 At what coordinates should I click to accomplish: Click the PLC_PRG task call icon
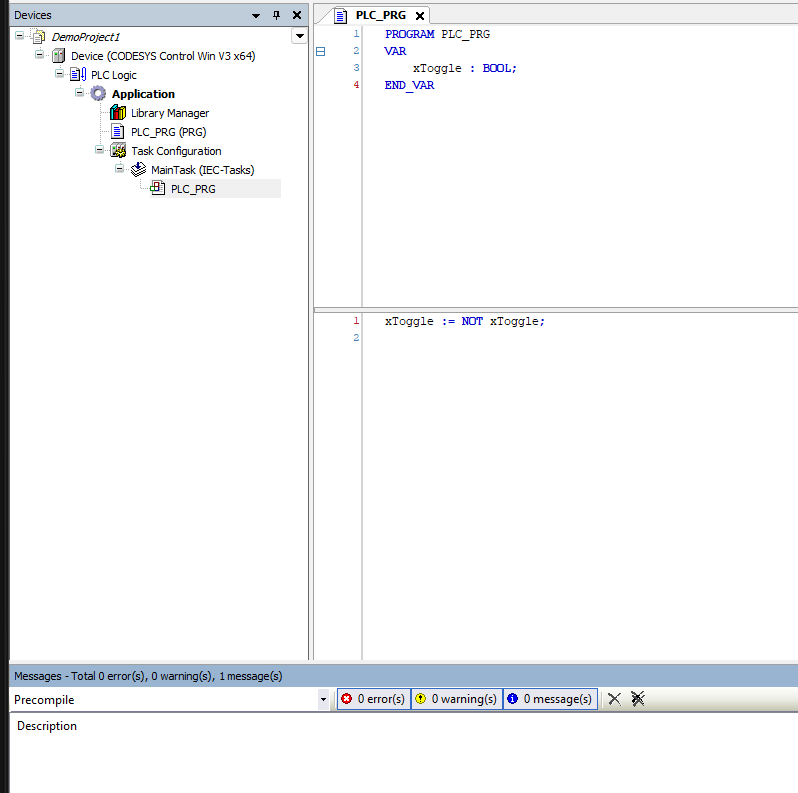click(x=158, y=188)
